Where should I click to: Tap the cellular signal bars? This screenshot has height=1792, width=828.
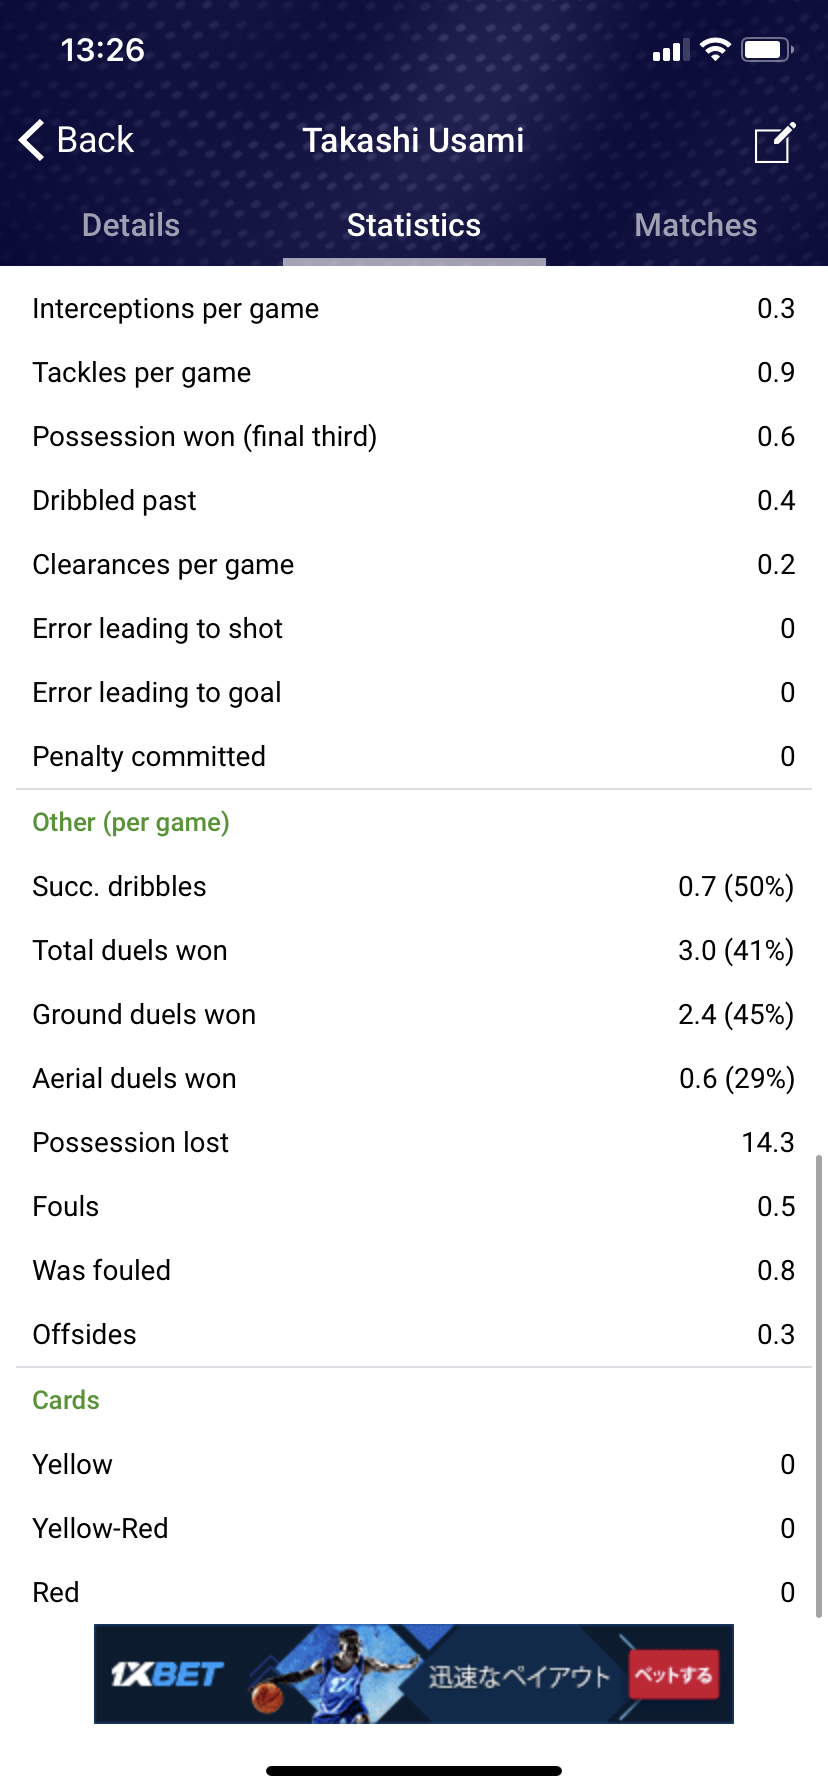tap(667, 51)
